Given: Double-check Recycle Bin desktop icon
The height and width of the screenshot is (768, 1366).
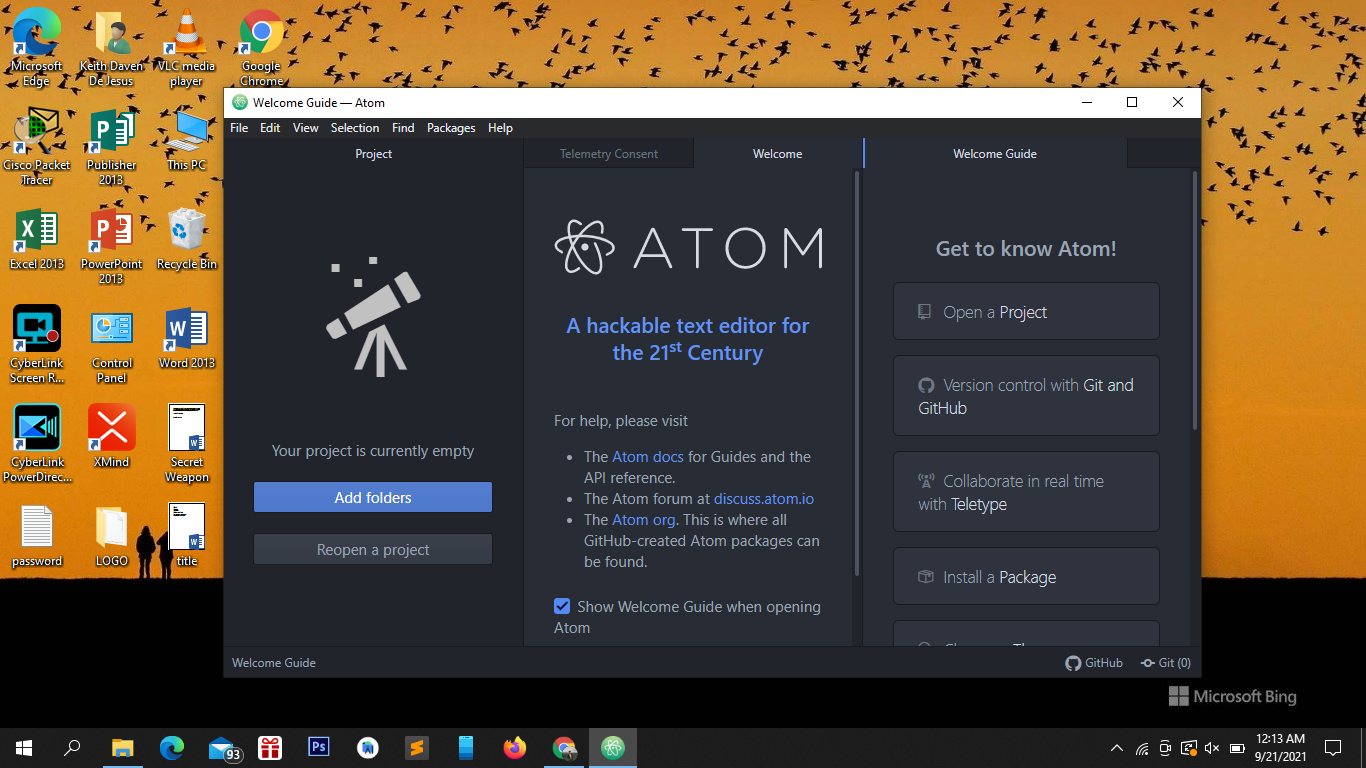Looking at the screenshot, I should [x=186, y=239].
